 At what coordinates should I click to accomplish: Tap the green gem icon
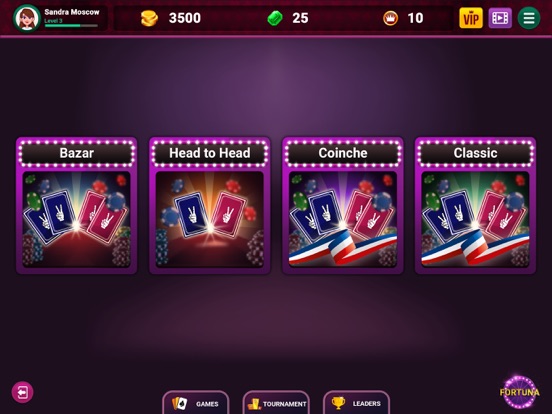(x=275, y=18)
